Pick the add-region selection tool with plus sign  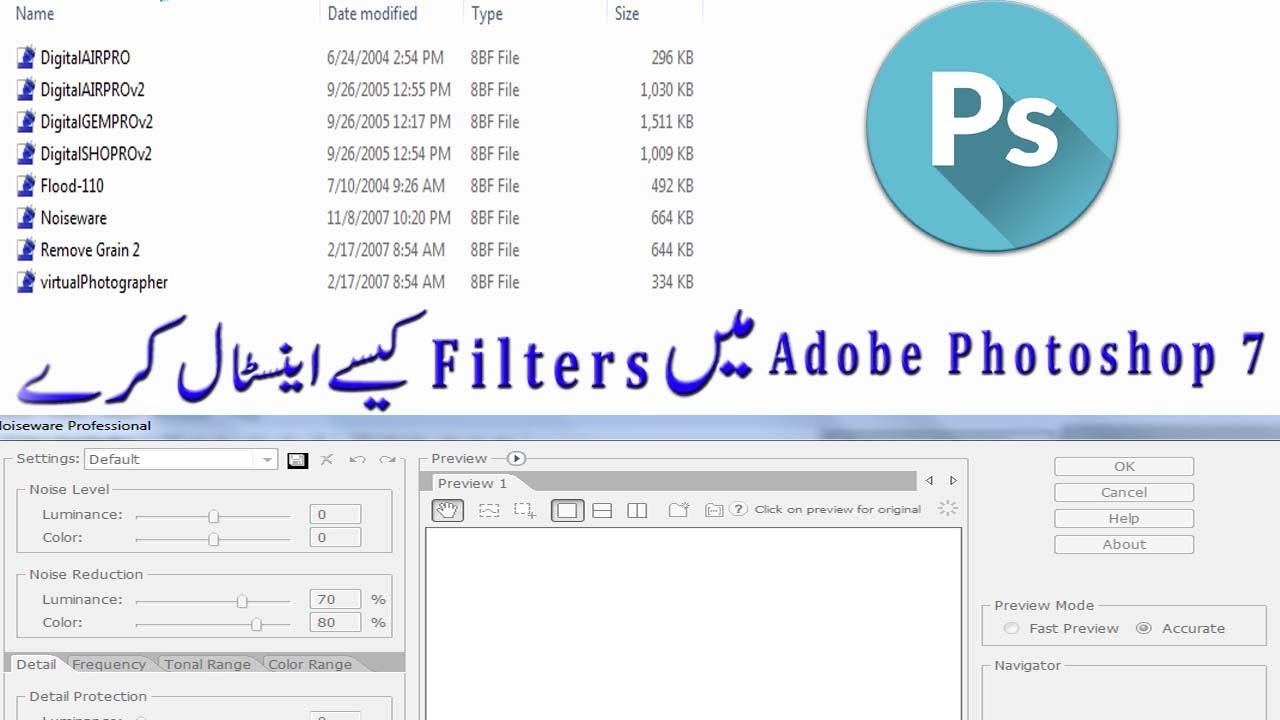pos(525,510)
